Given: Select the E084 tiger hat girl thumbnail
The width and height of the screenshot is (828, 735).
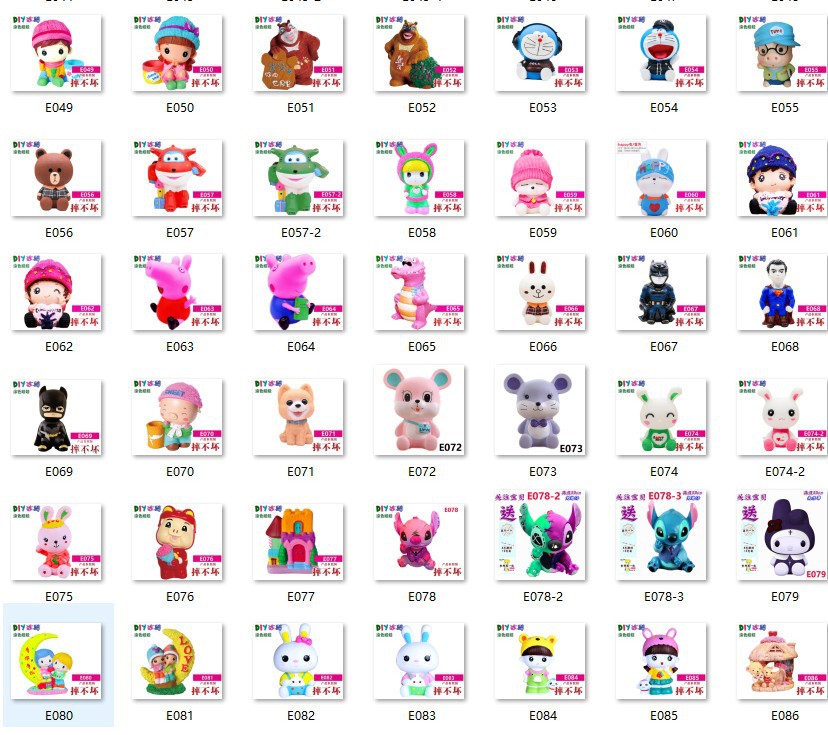Looking at the screenshot, I should (540, 661).
